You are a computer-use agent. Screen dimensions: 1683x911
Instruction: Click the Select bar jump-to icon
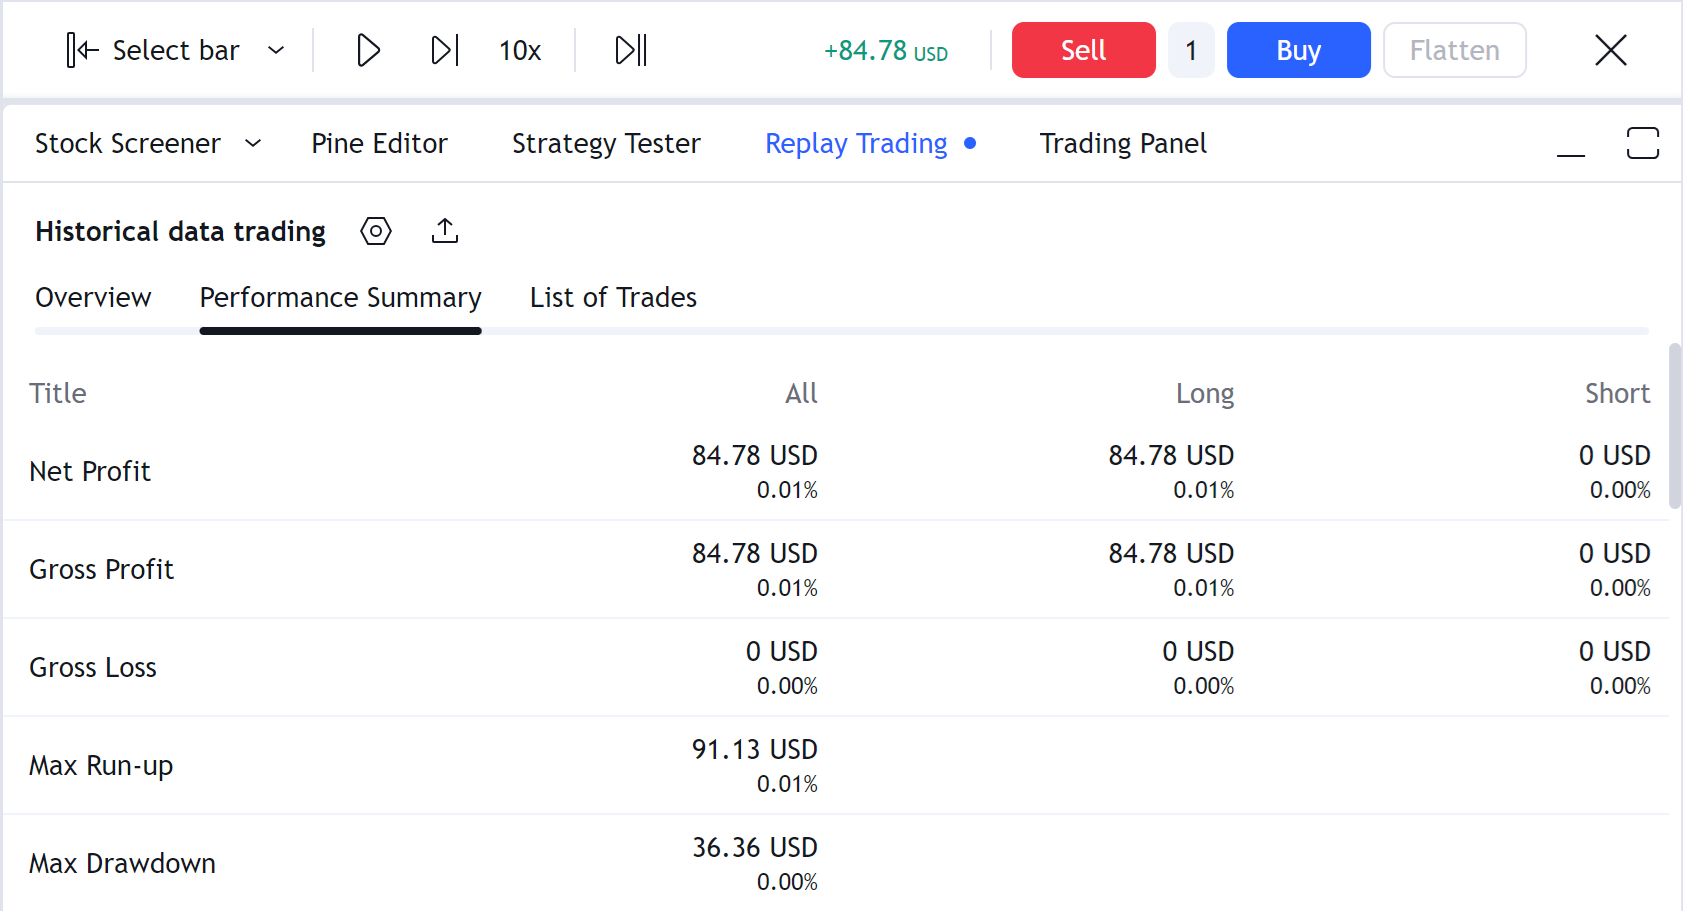(82, 50)
